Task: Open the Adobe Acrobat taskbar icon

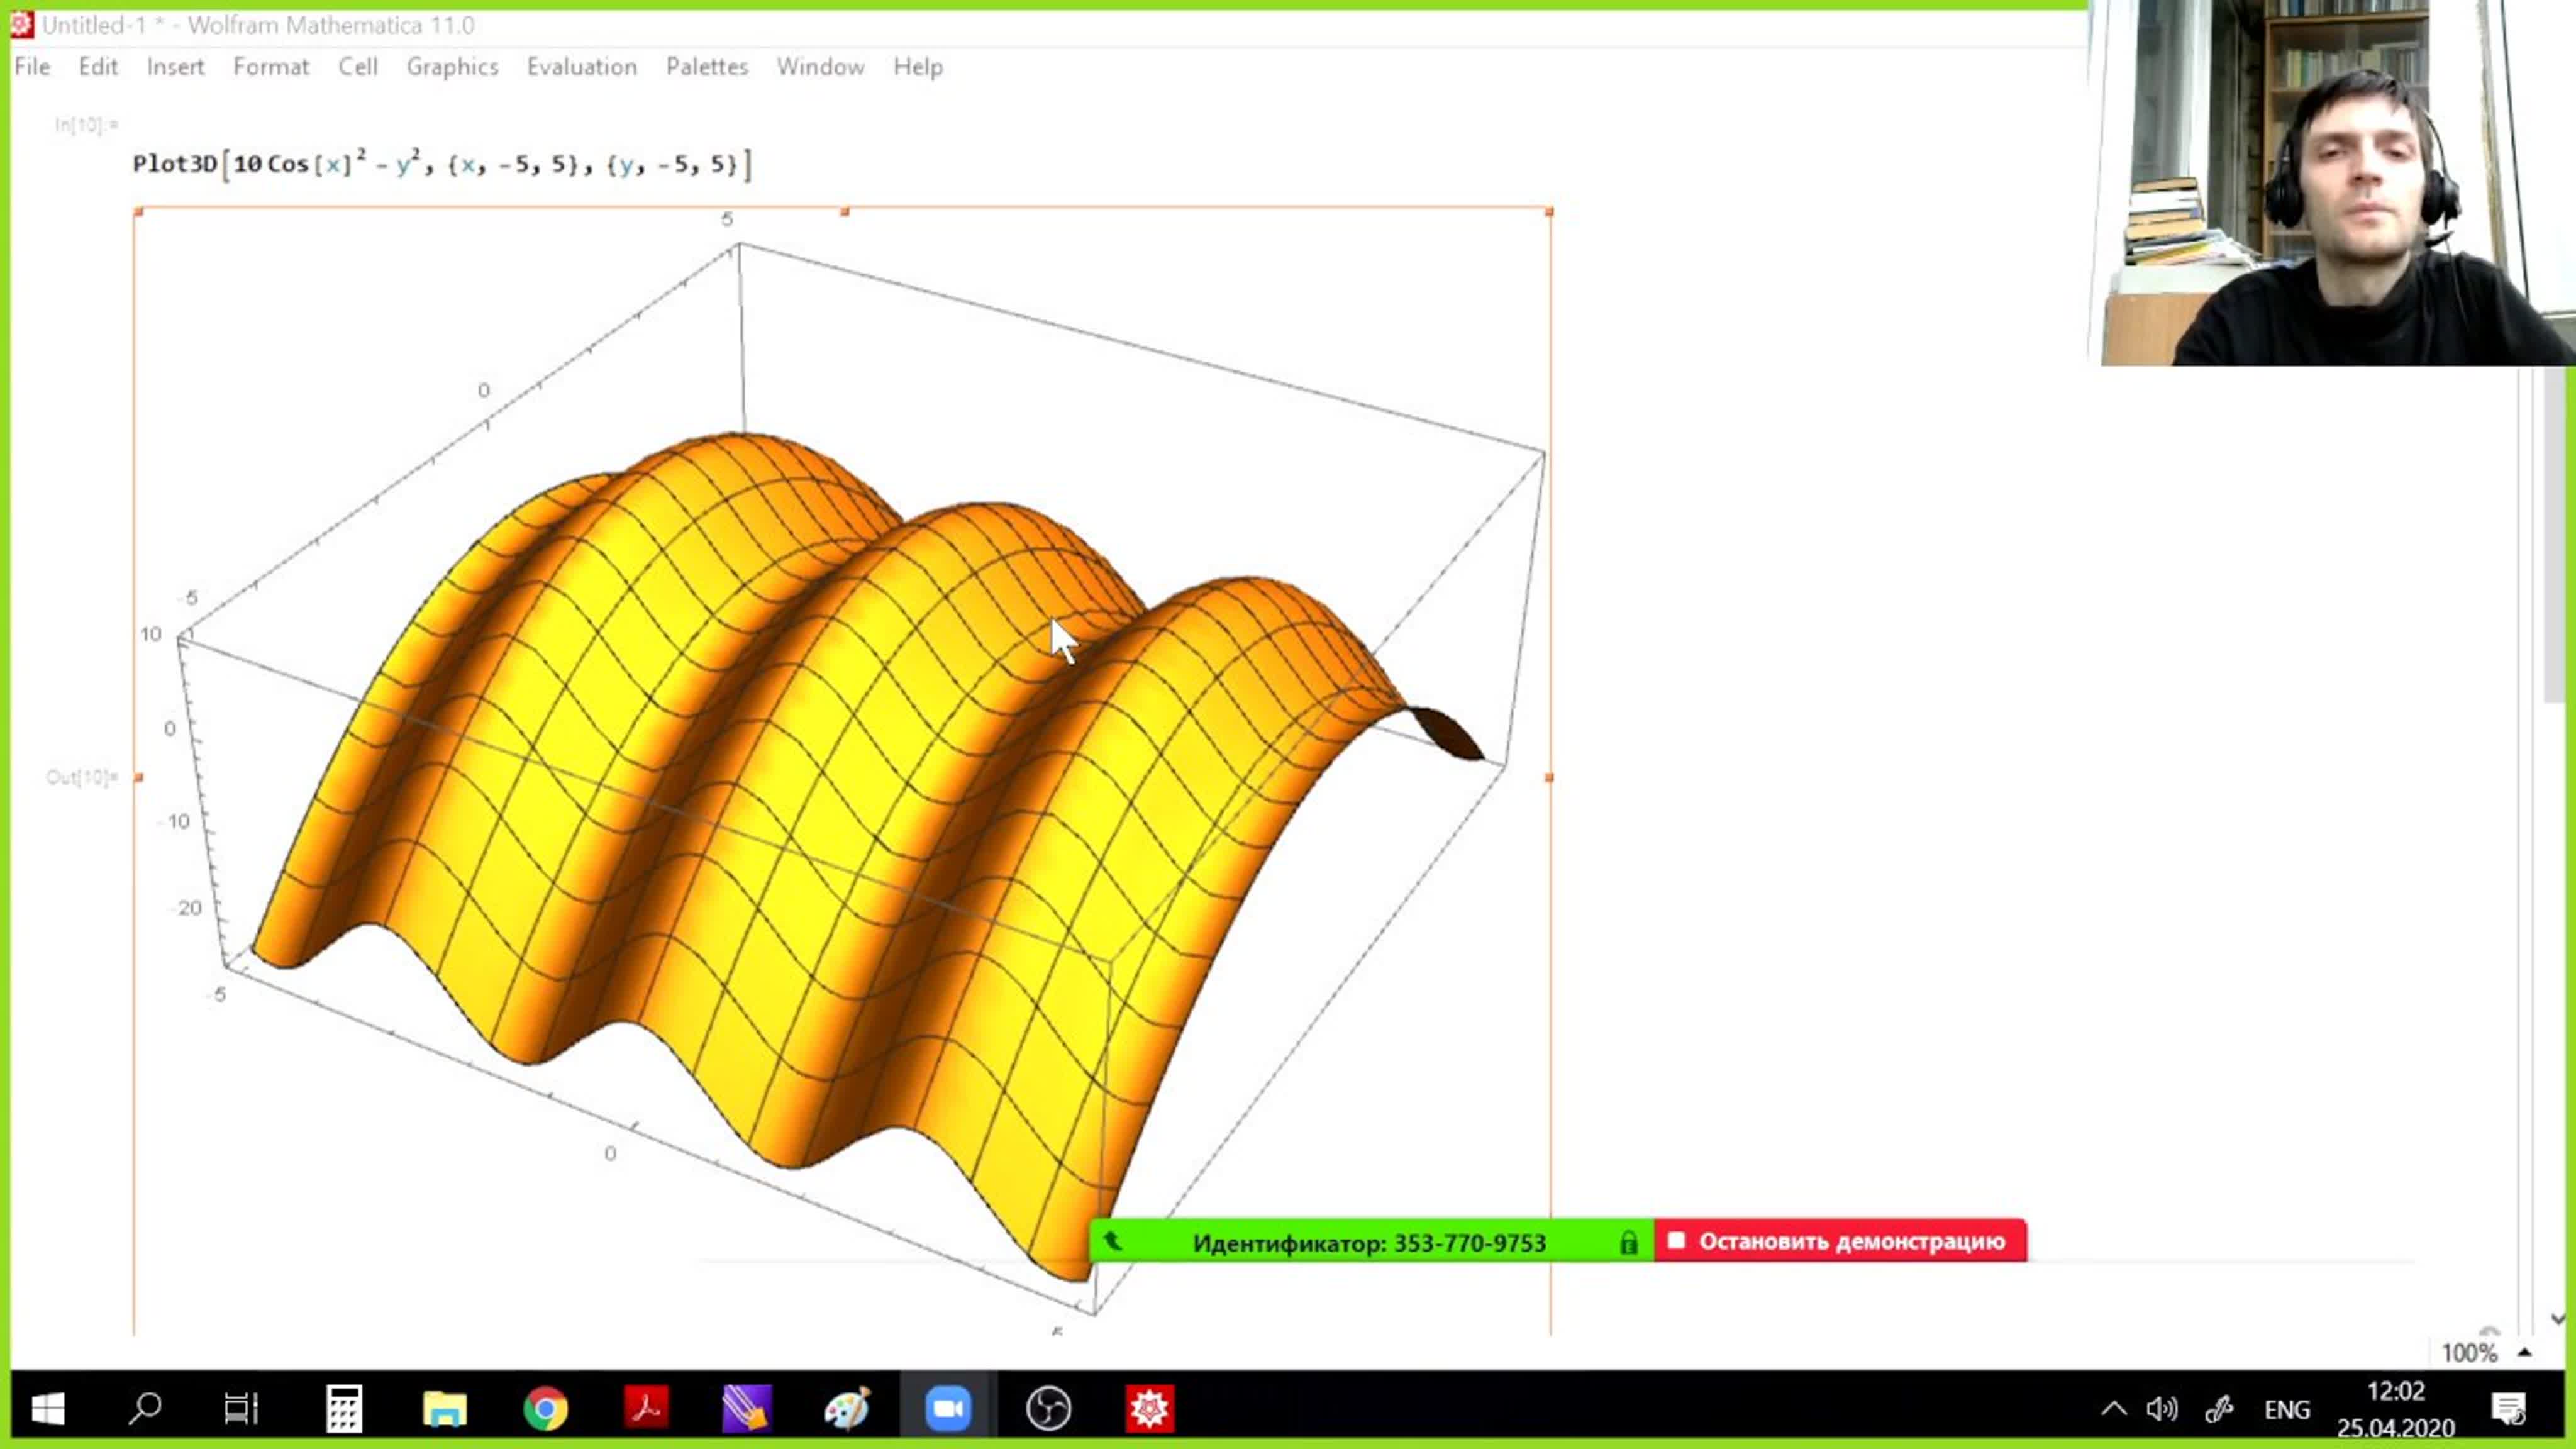Action: [646, 1409]
